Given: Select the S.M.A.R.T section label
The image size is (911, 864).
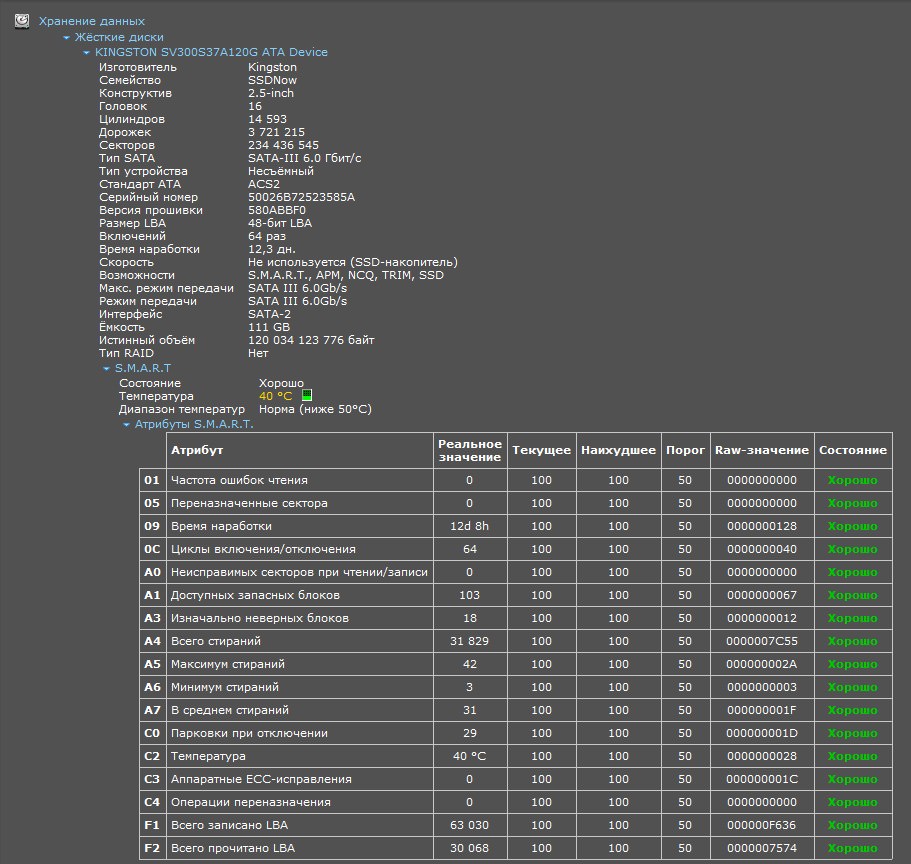Looking at the screenshot, I should (143, 368).
